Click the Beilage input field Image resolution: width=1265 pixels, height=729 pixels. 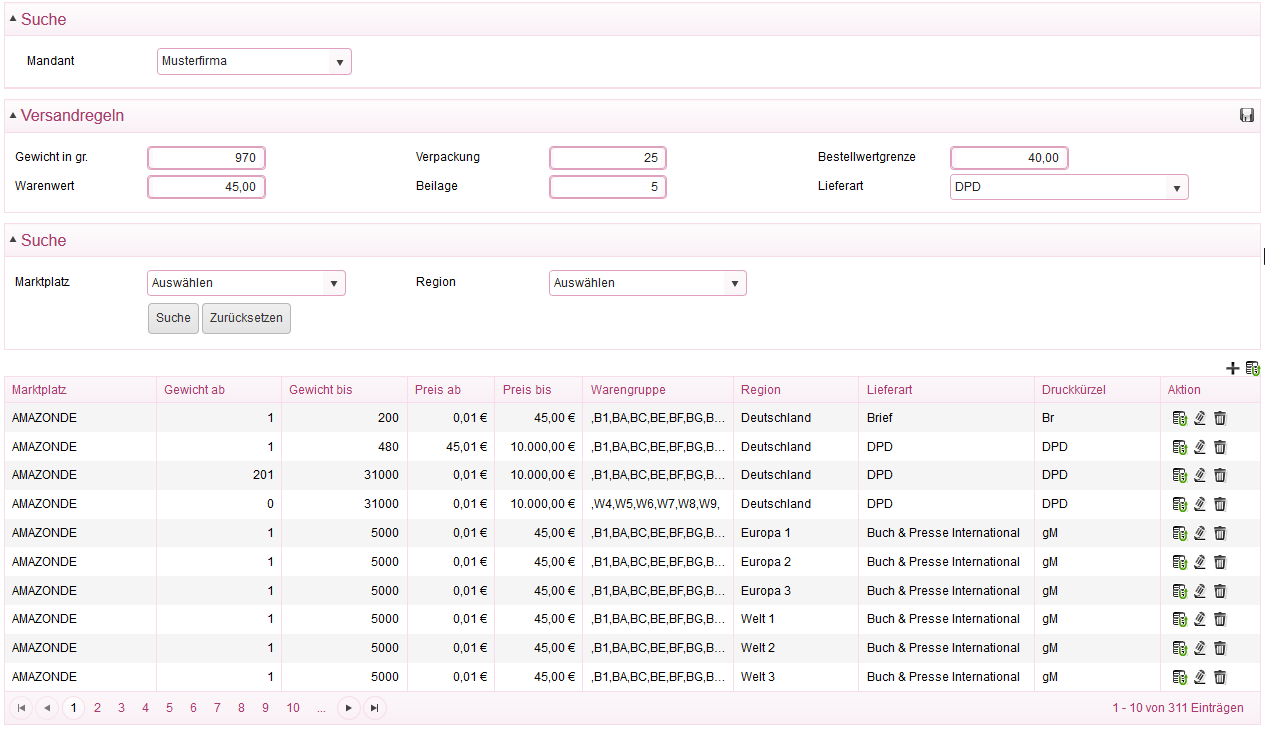pyautogui.click(x=608, y=187)
